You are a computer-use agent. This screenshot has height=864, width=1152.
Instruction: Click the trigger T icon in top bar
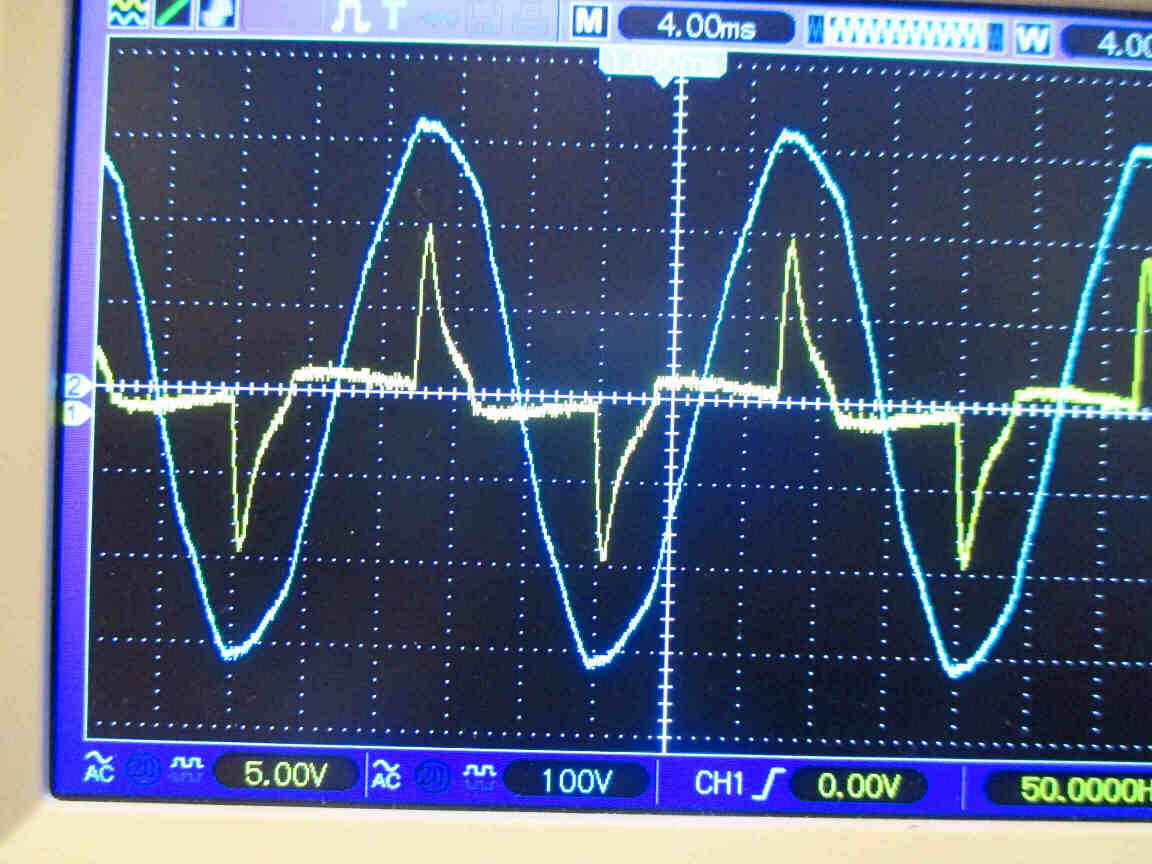click(x=393, y=15)
